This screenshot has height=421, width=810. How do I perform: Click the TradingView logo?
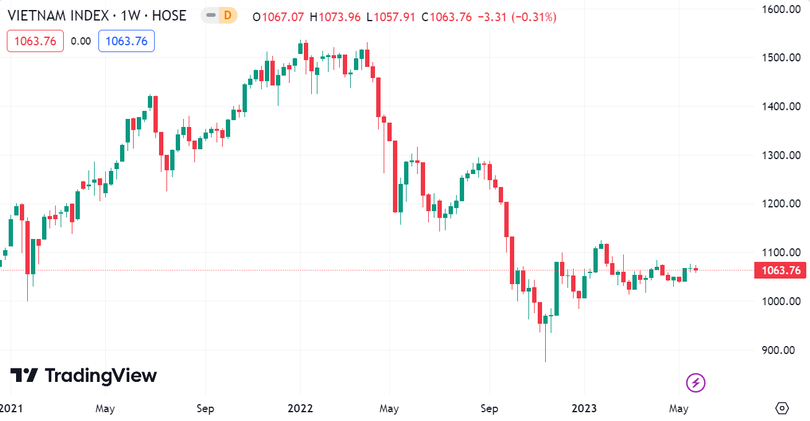click(x=84, y=375)
